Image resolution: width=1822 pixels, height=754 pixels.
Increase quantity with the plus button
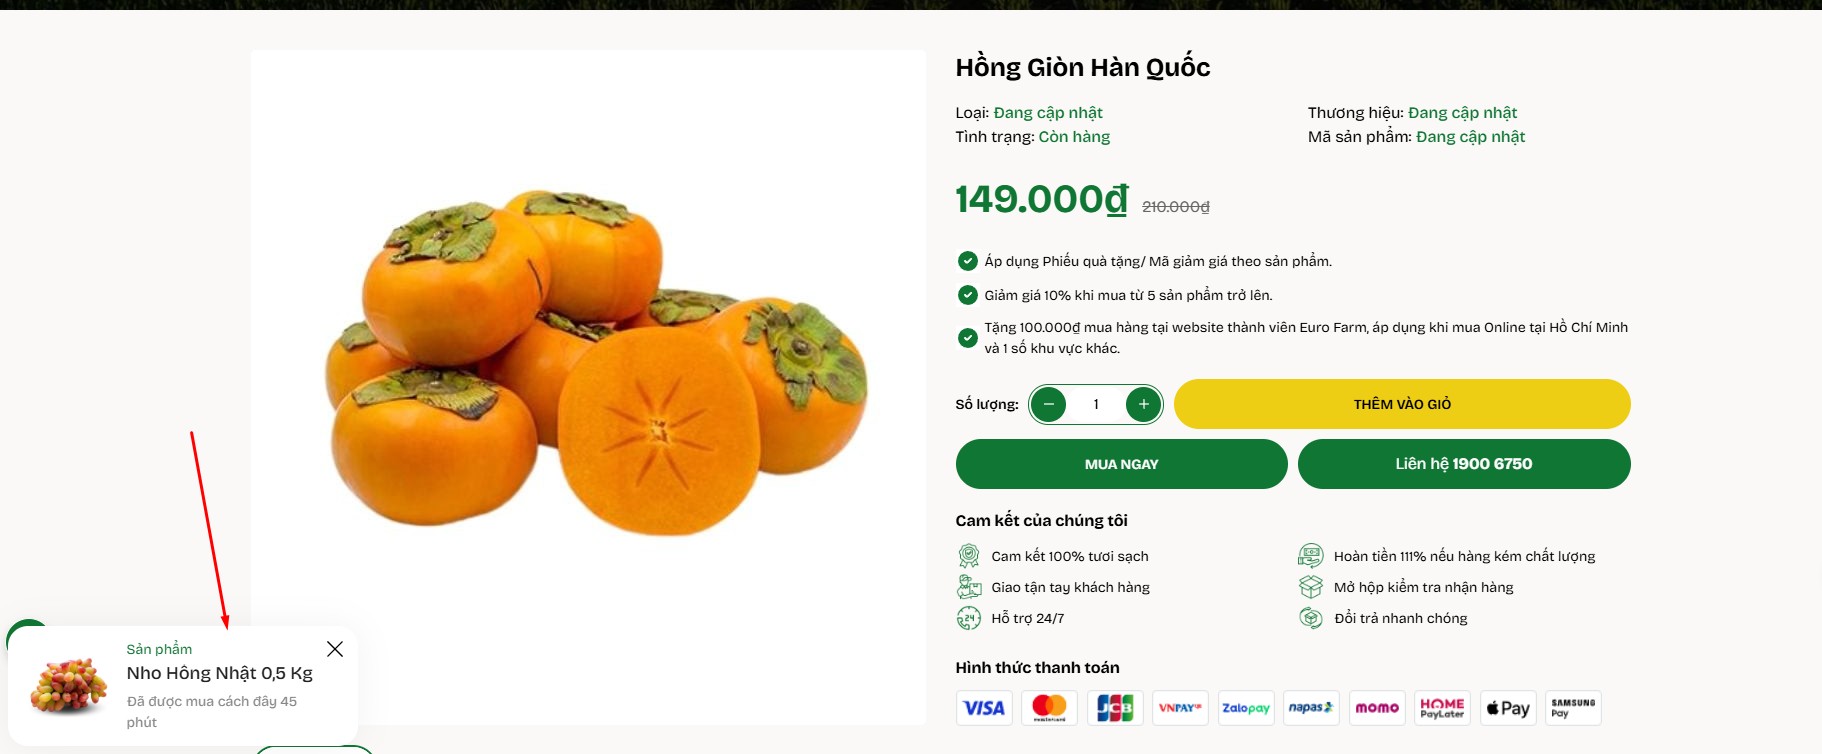point(1143,404)
